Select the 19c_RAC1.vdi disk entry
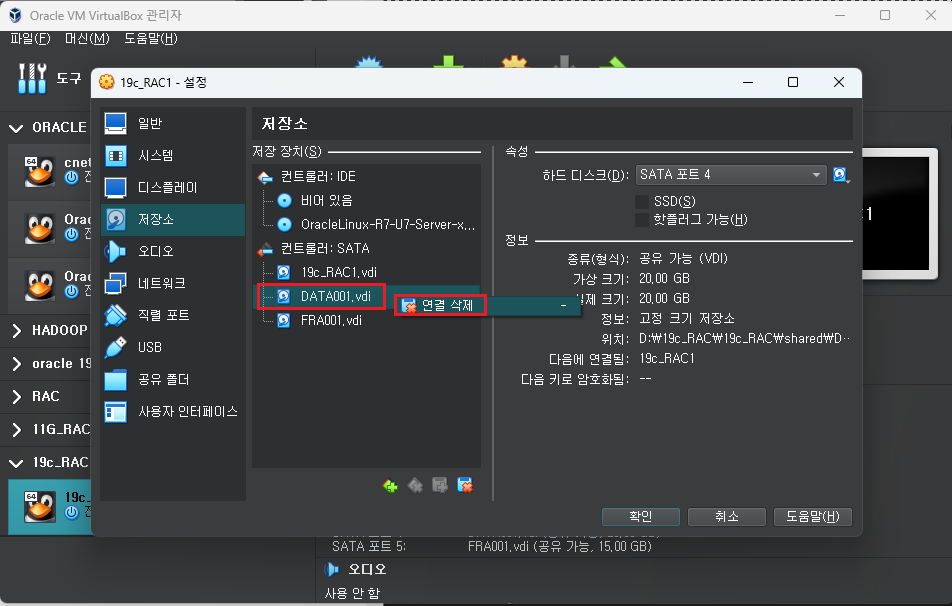 pyautogui.click(x=338, y=273)
